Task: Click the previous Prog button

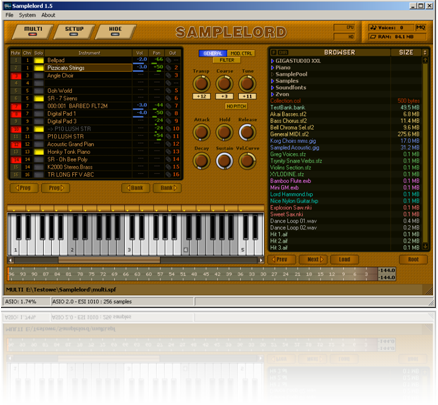Action: [24, 188]
